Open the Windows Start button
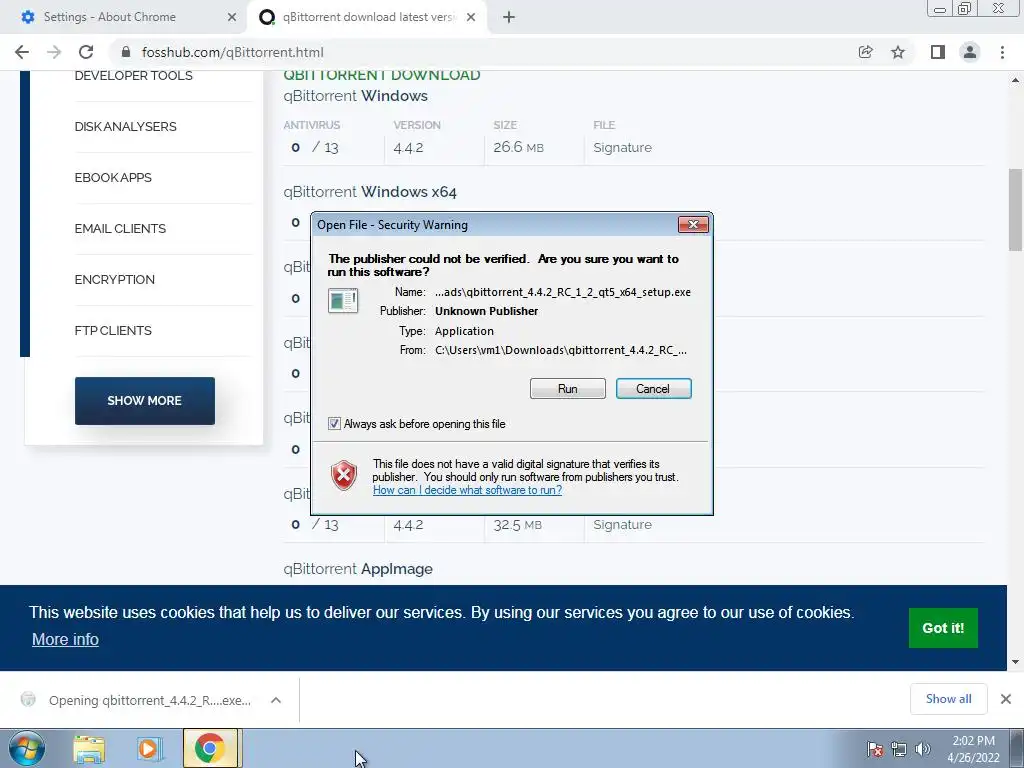 [27, 748]
